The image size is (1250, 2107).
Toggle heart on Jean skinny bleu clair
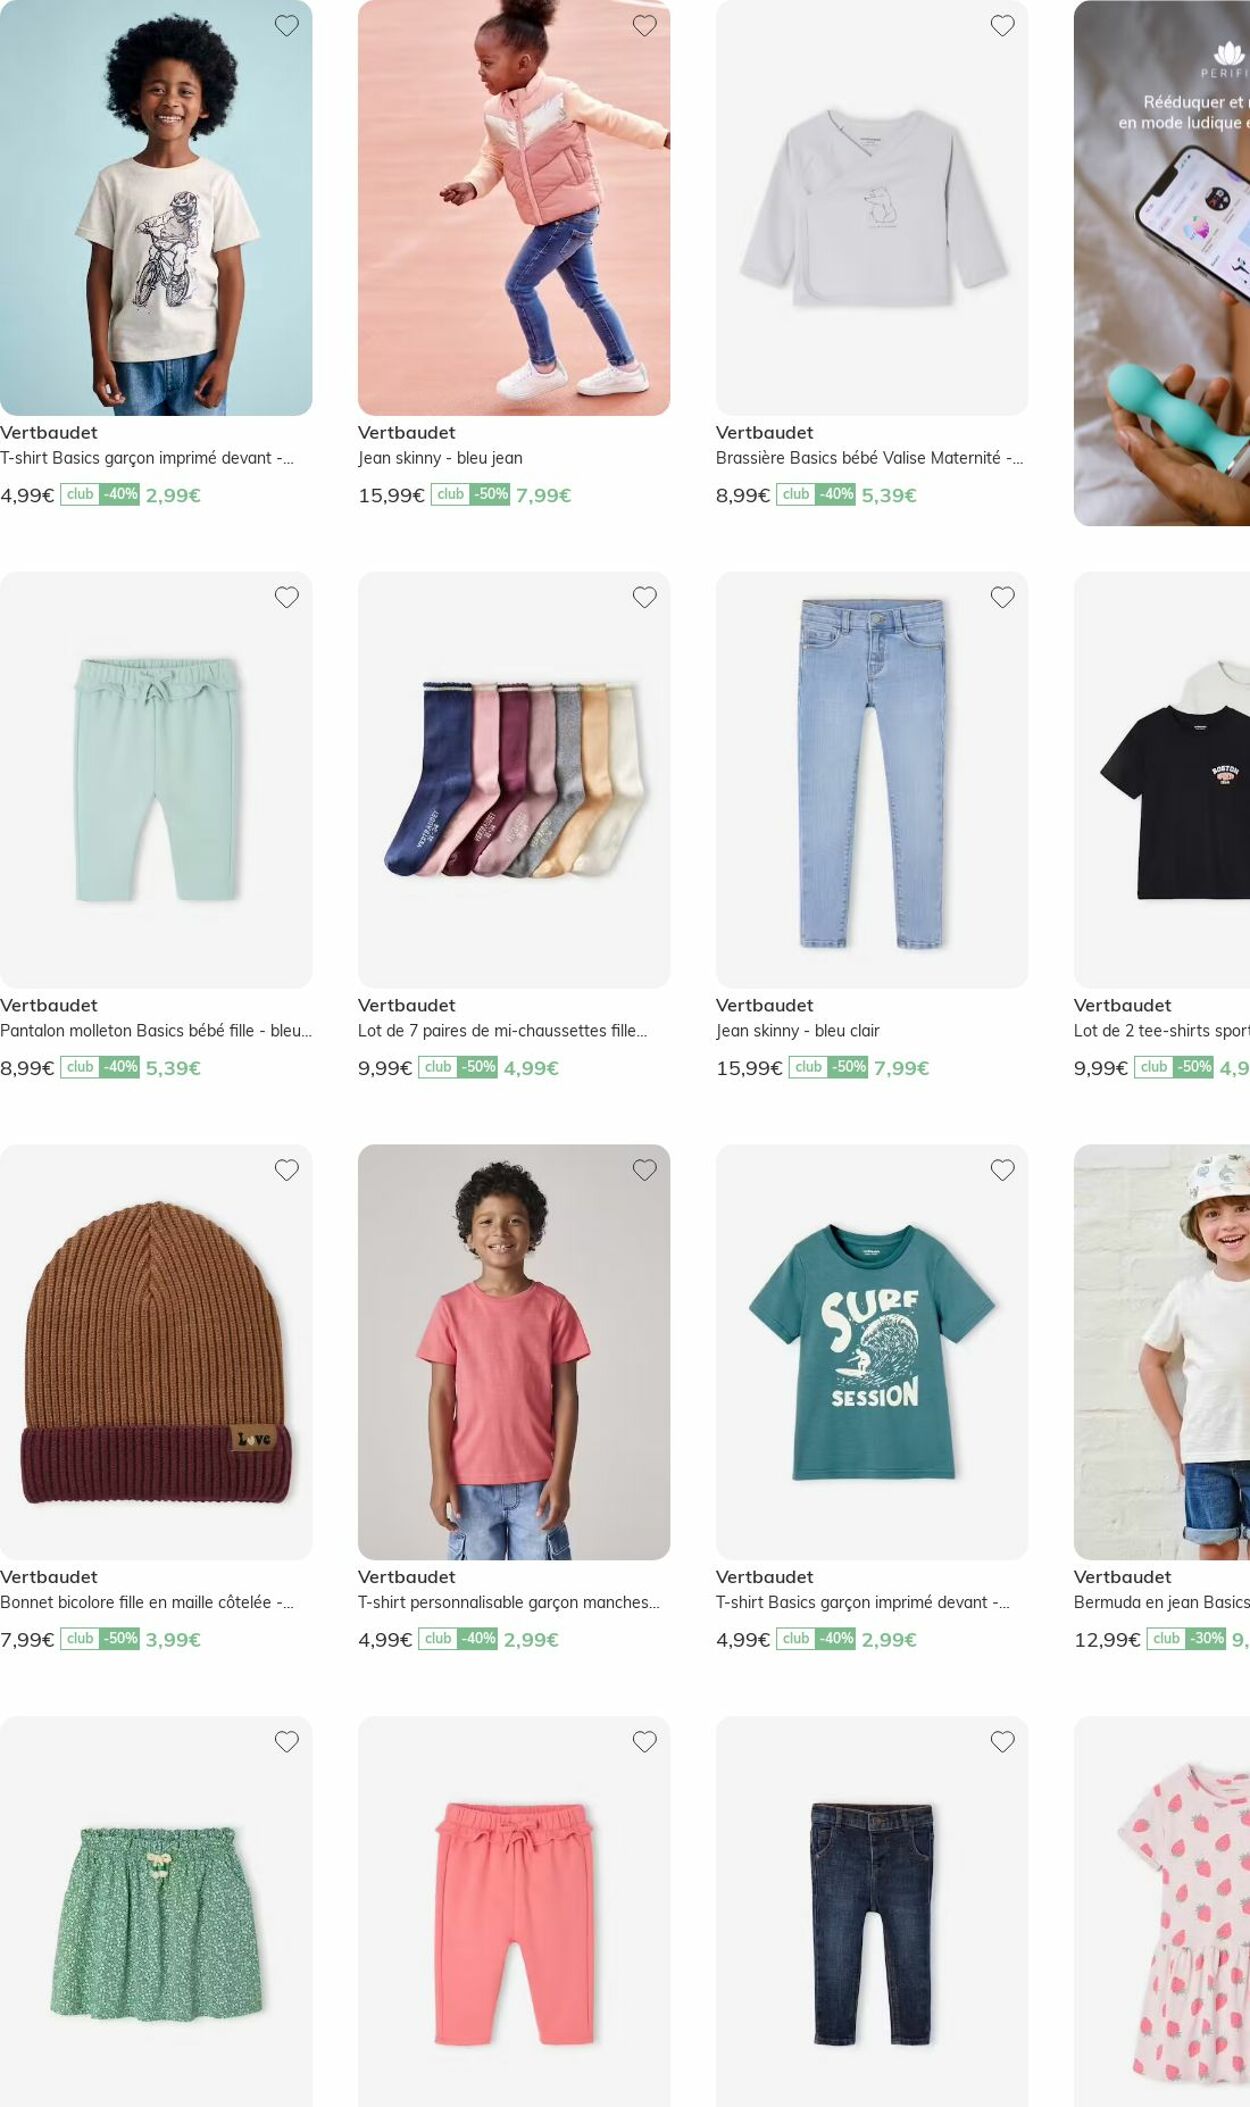1003,597
